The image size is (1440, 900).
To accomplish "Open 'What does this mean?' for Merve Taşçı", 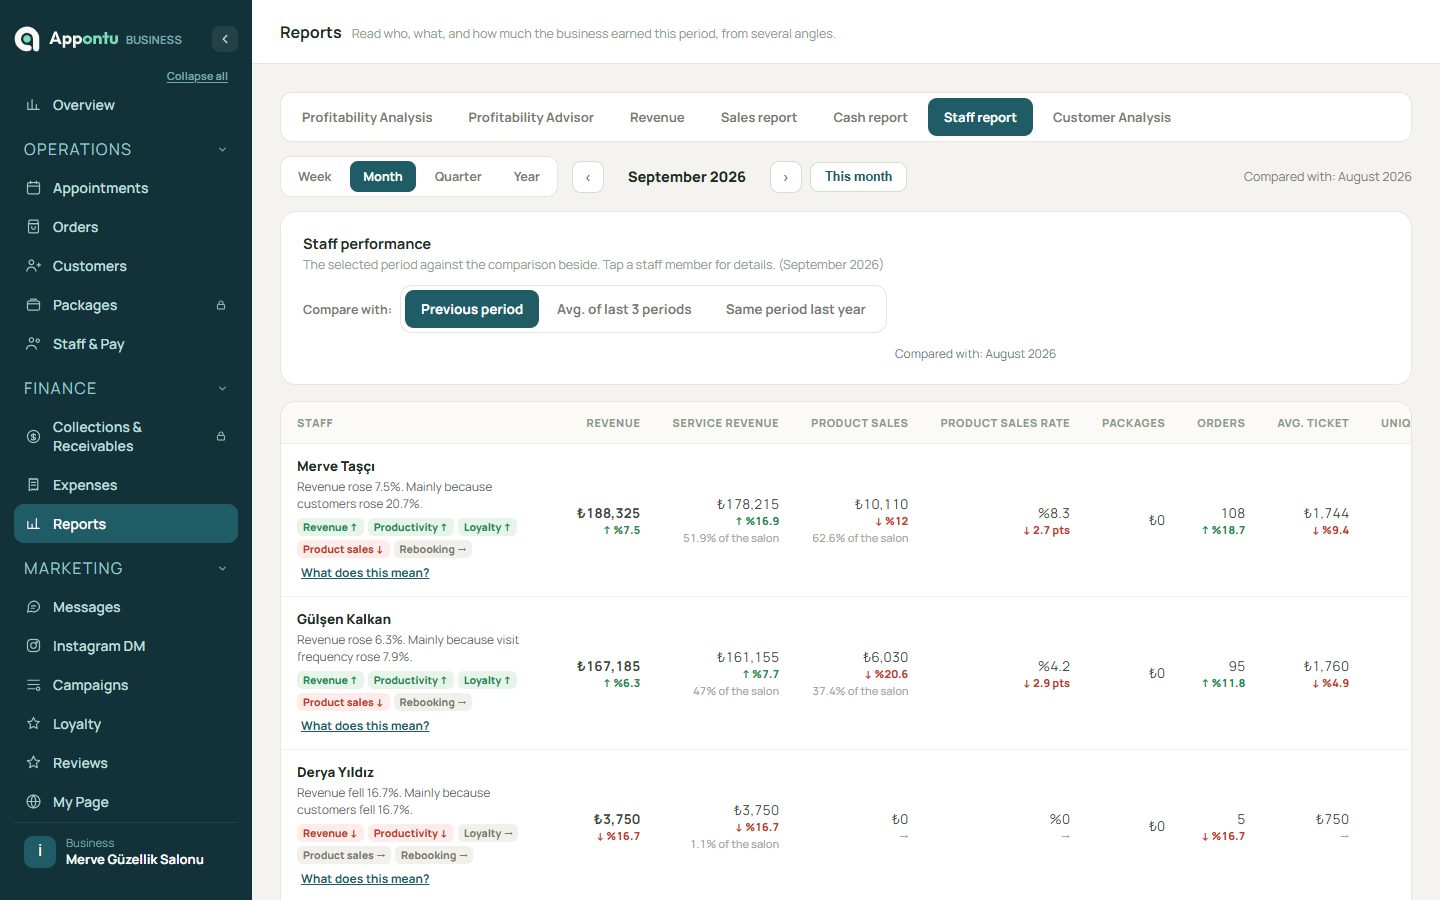I will click(365, 573).
